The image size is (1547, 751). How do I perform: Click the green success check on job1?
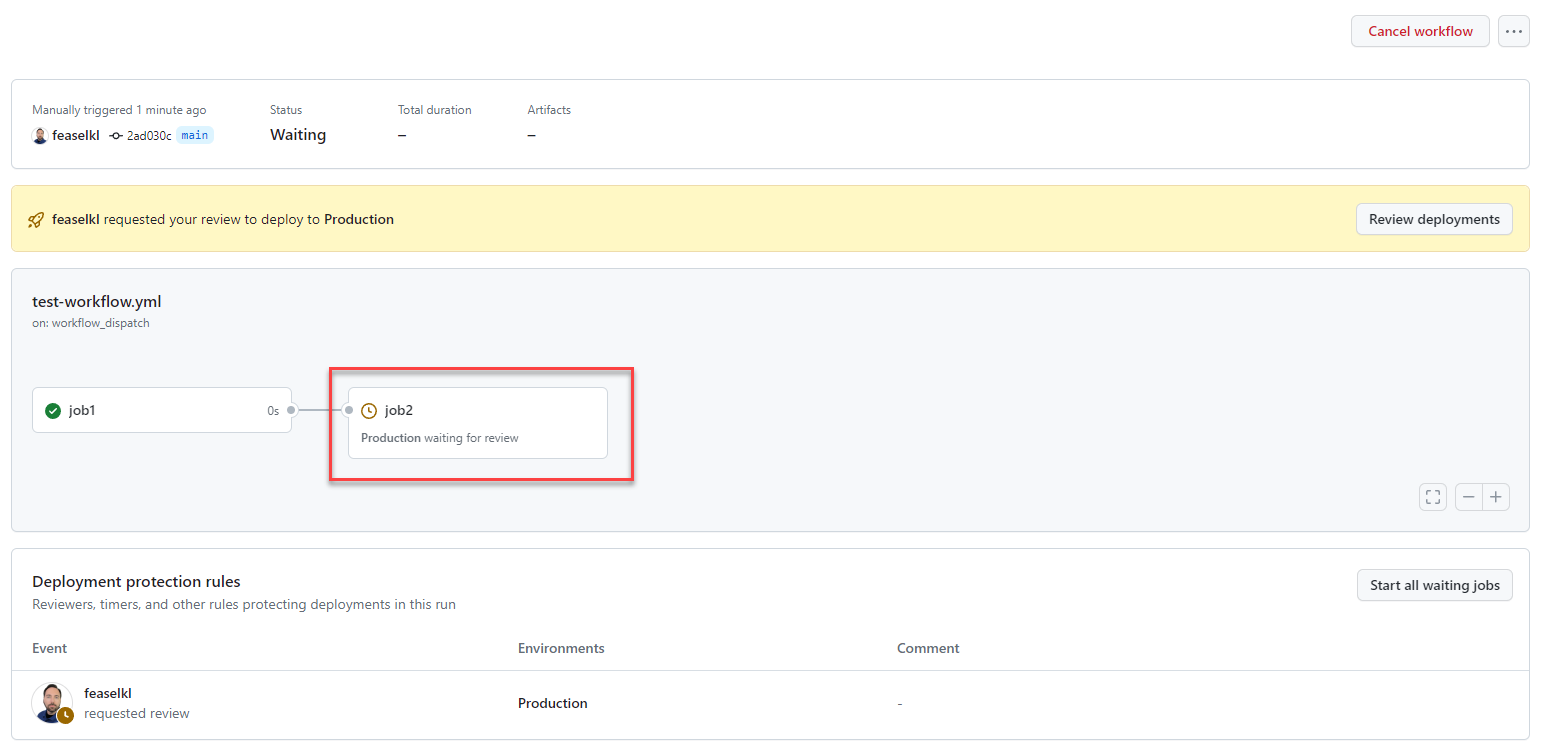[x=53, y=410]
